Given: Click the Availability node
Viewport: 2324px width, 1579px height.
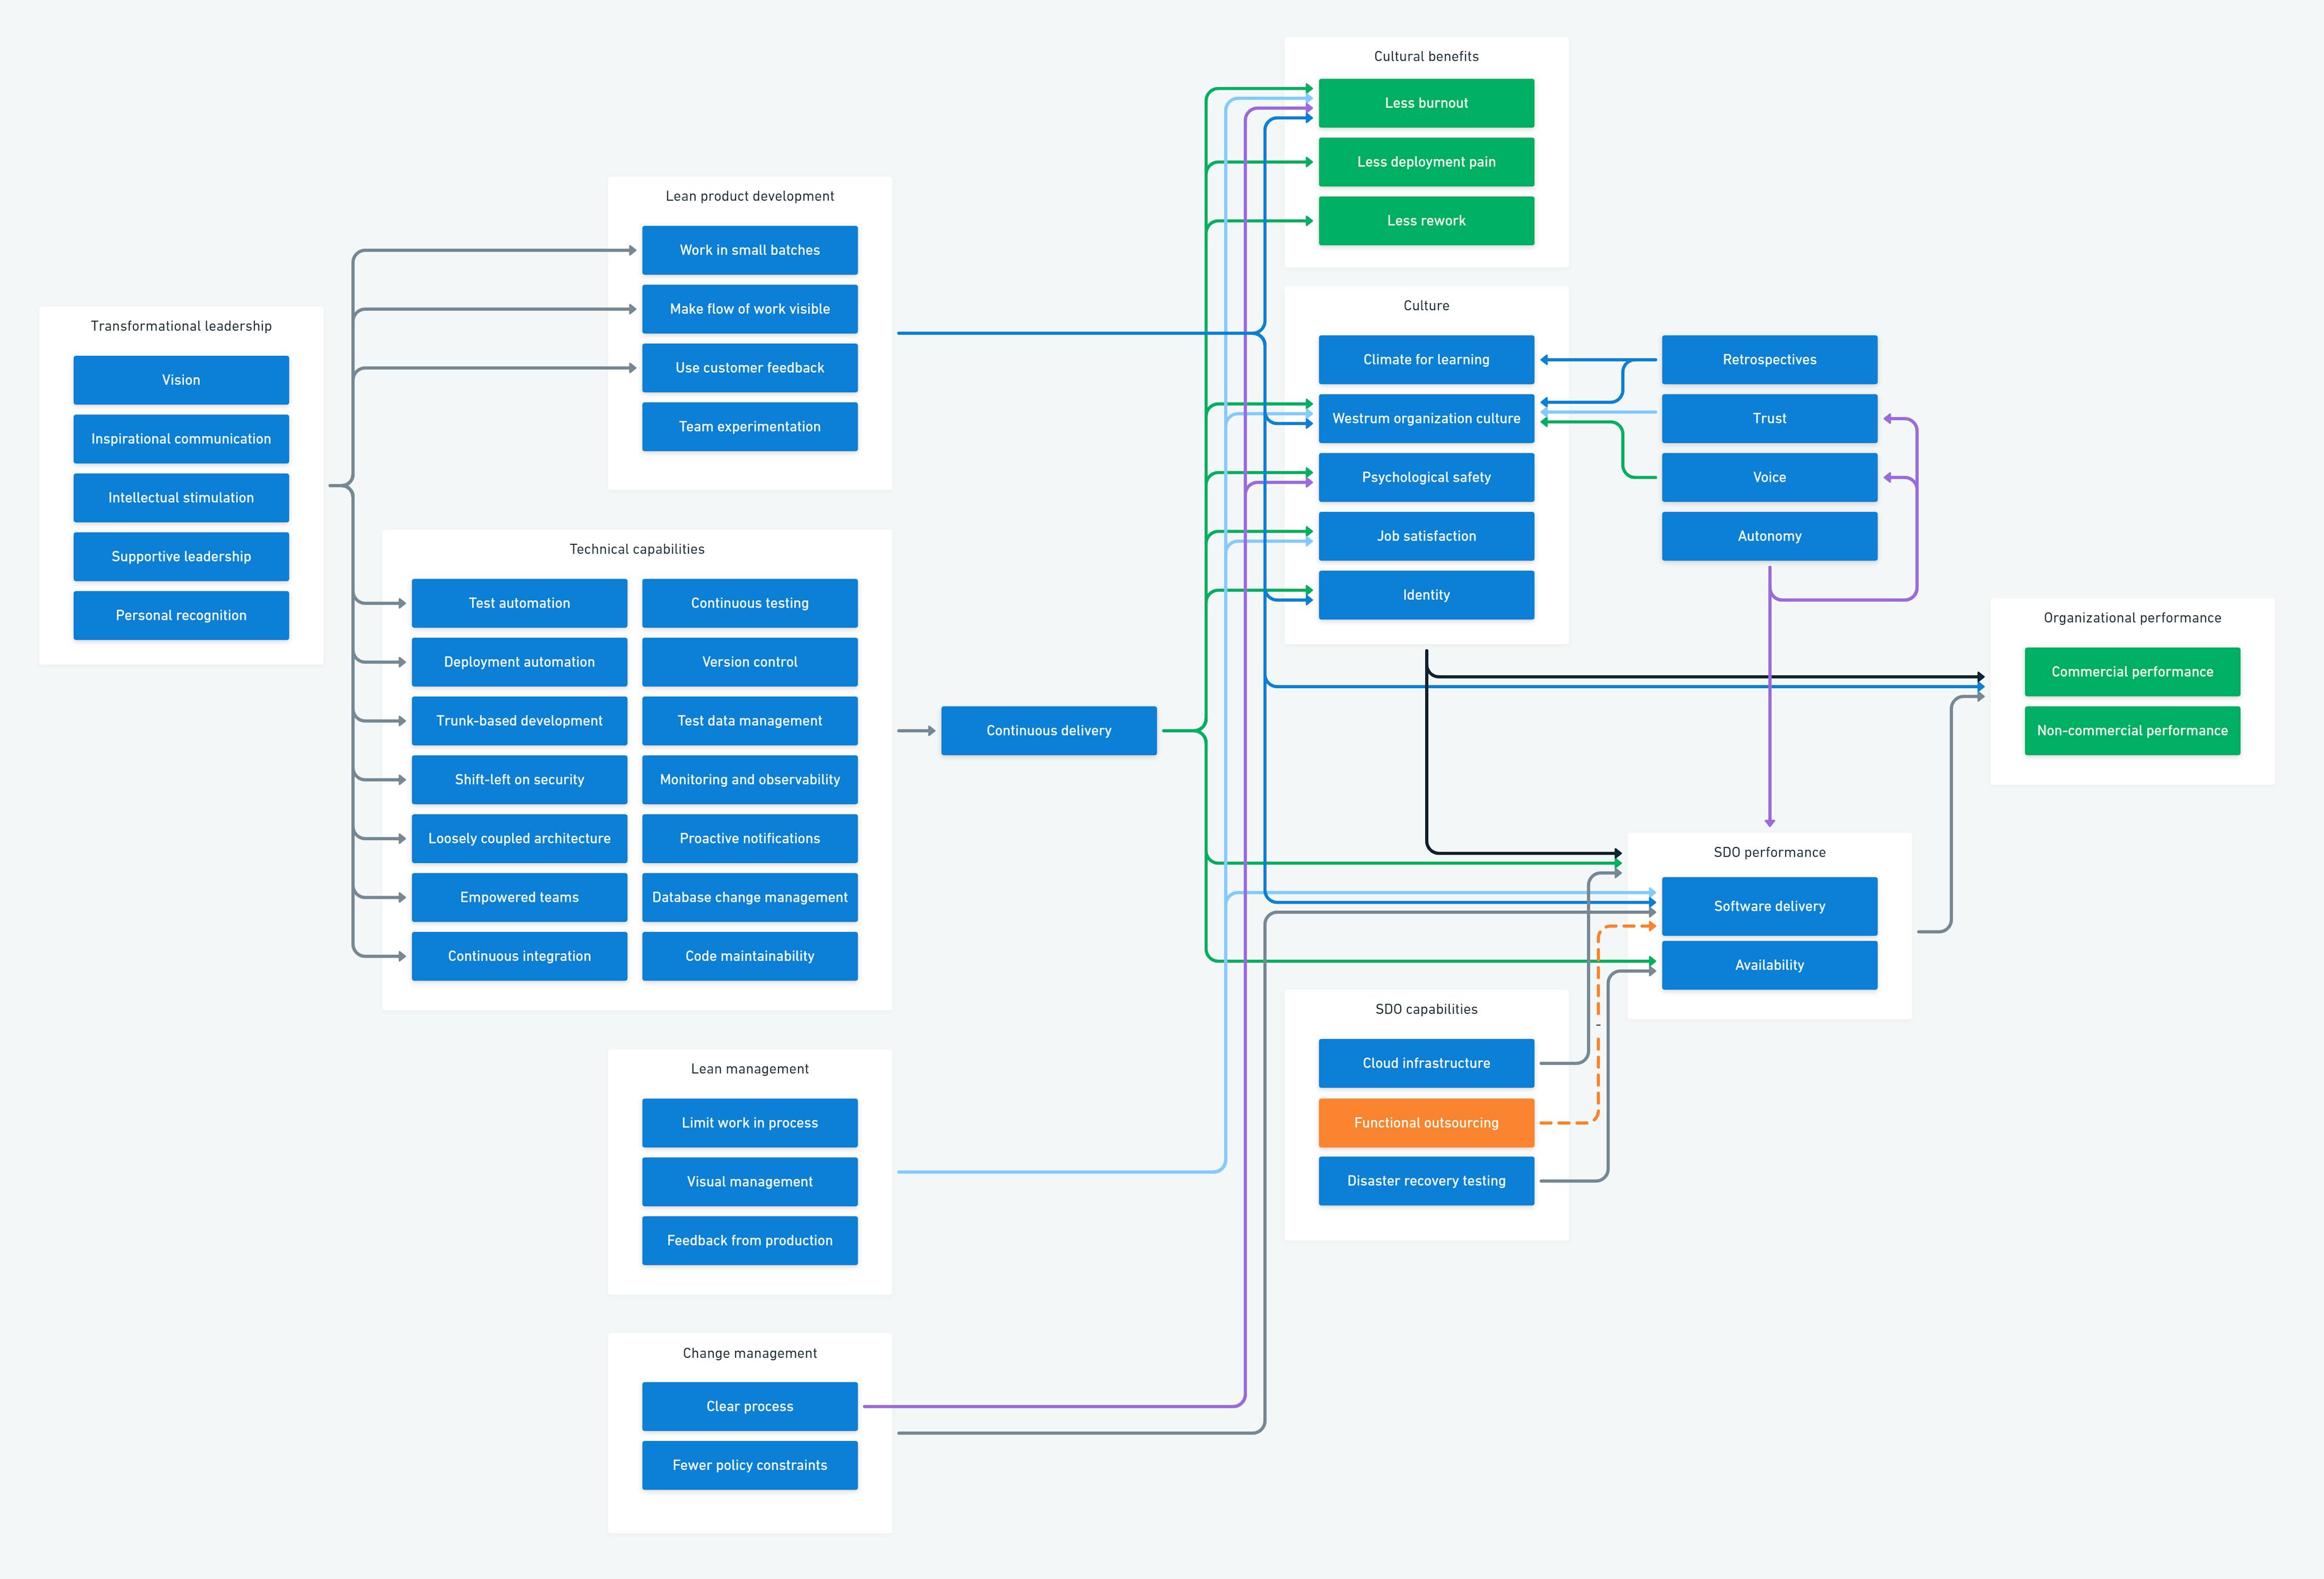Looking at the screenshot, I should coord(1769,965).
